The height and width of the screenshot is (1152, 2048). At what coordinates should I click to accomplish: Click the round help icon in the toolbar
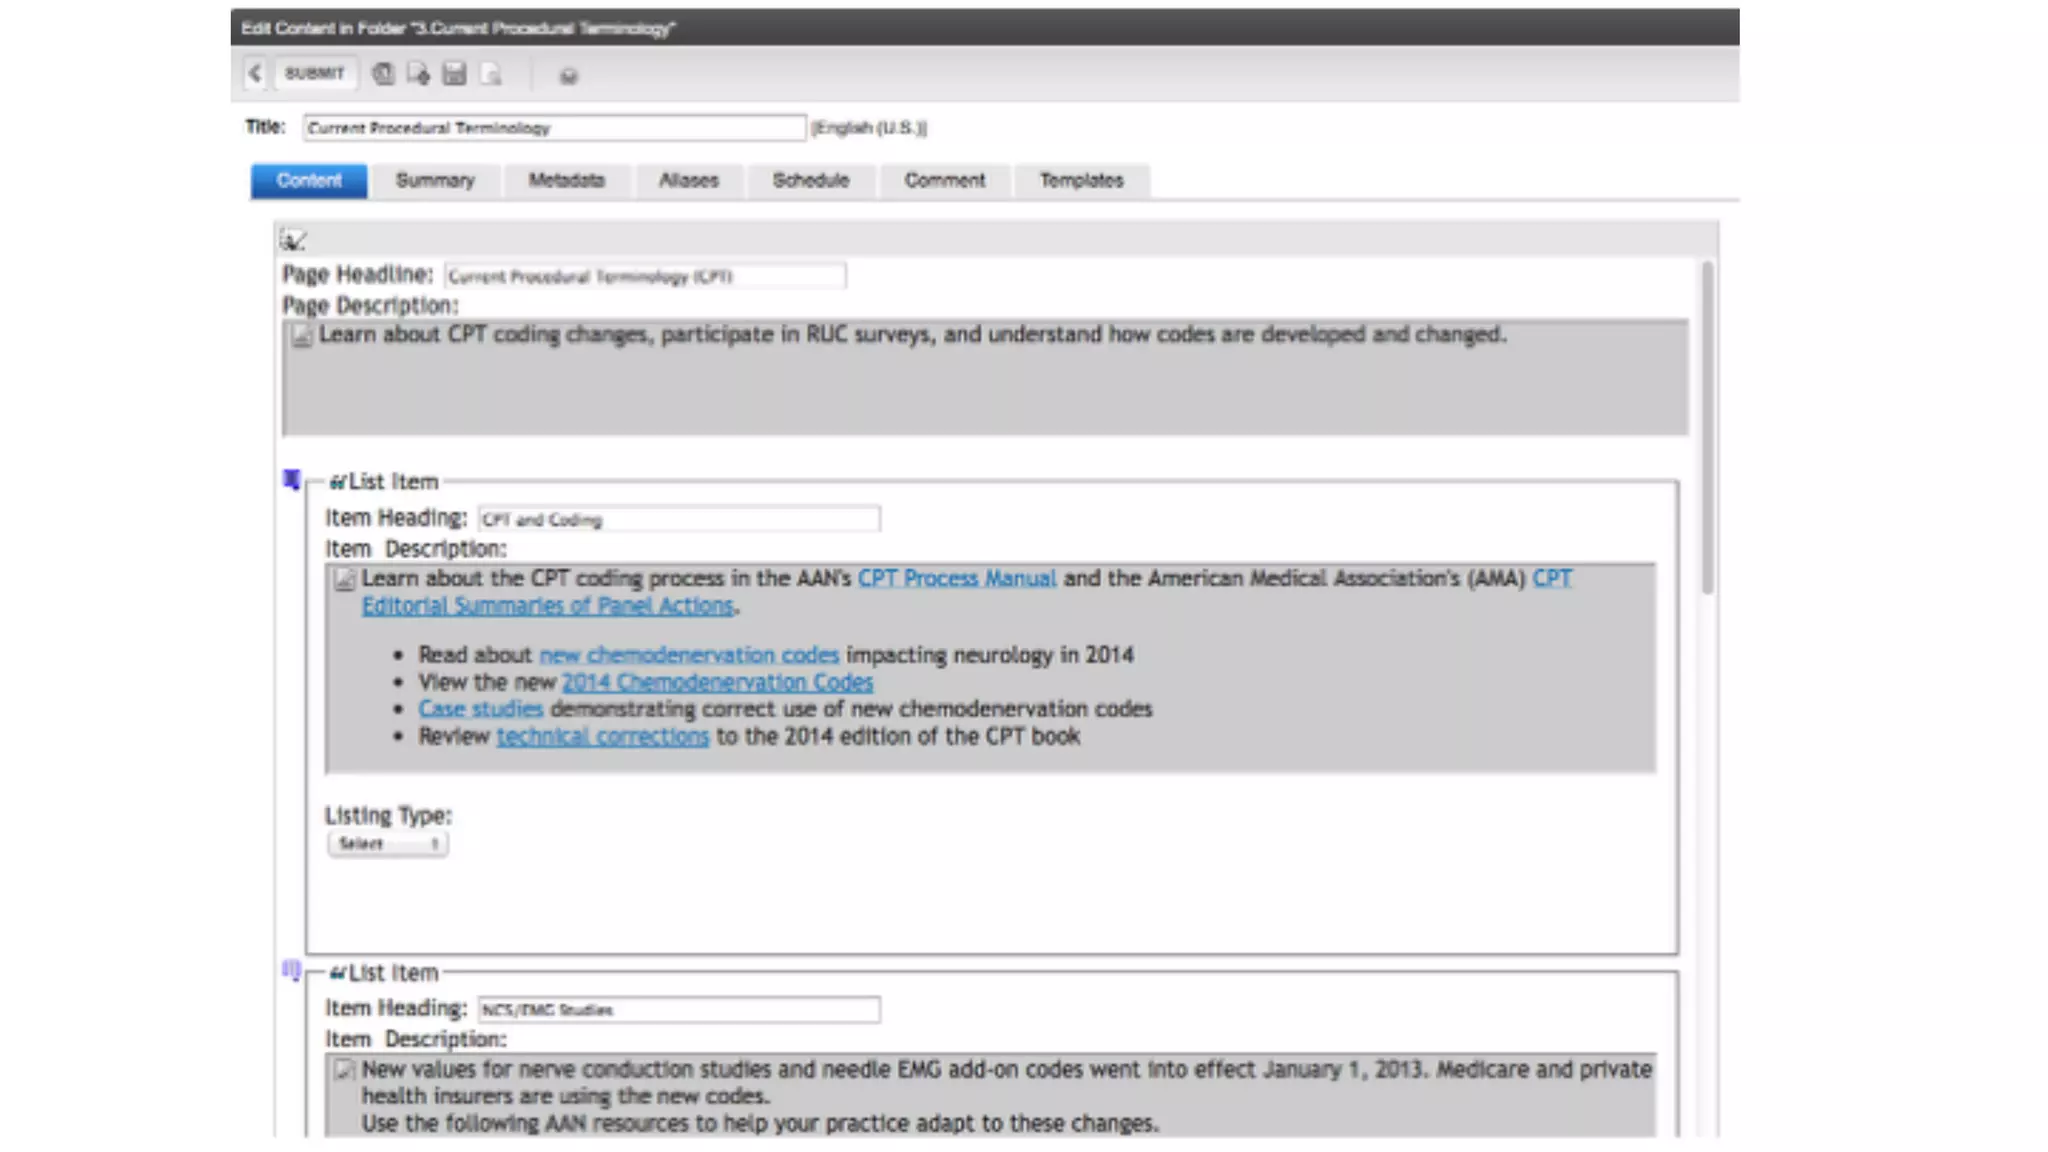[x=568, y=76]
